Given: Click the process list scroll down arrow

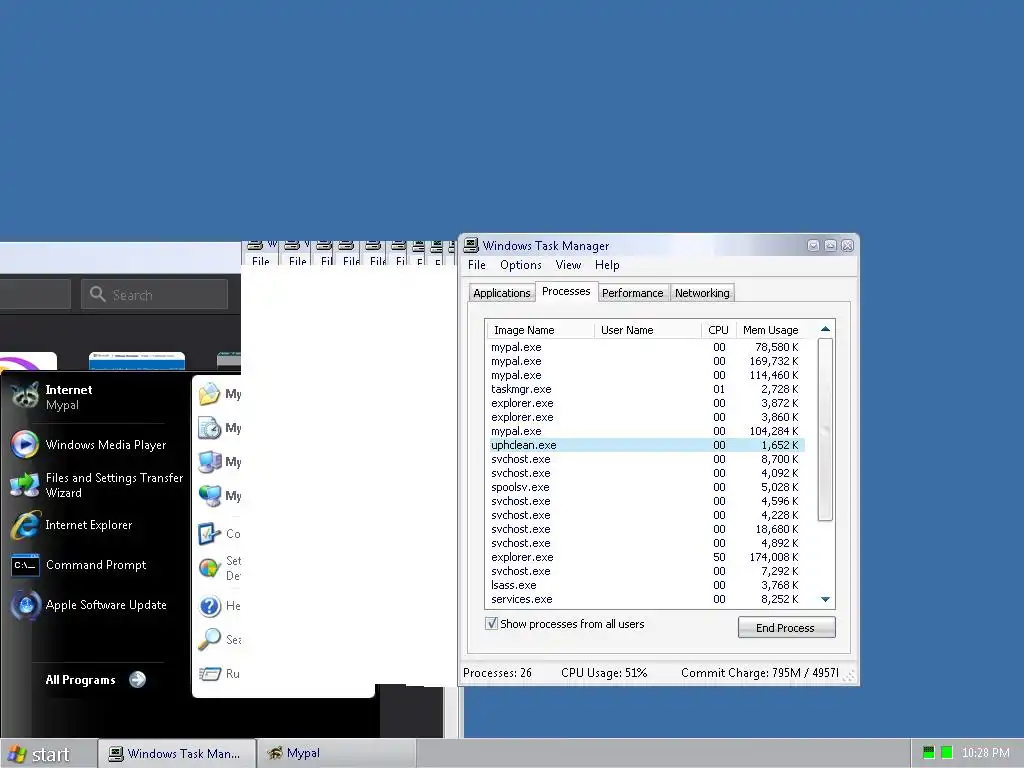Looking at the screenshot, I should click(x=825, y=599).
